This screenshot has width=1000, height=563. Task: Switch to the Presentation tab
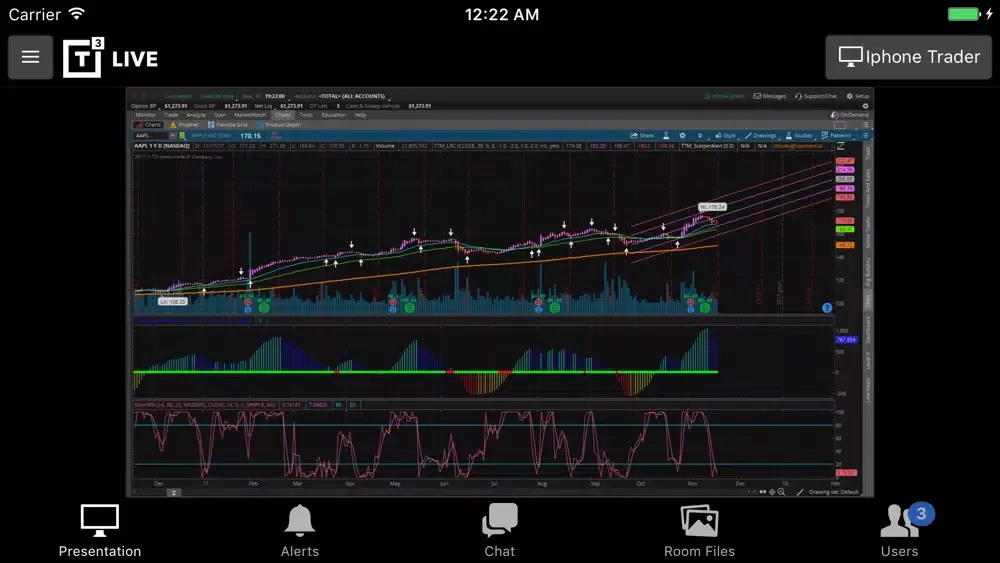99,530
